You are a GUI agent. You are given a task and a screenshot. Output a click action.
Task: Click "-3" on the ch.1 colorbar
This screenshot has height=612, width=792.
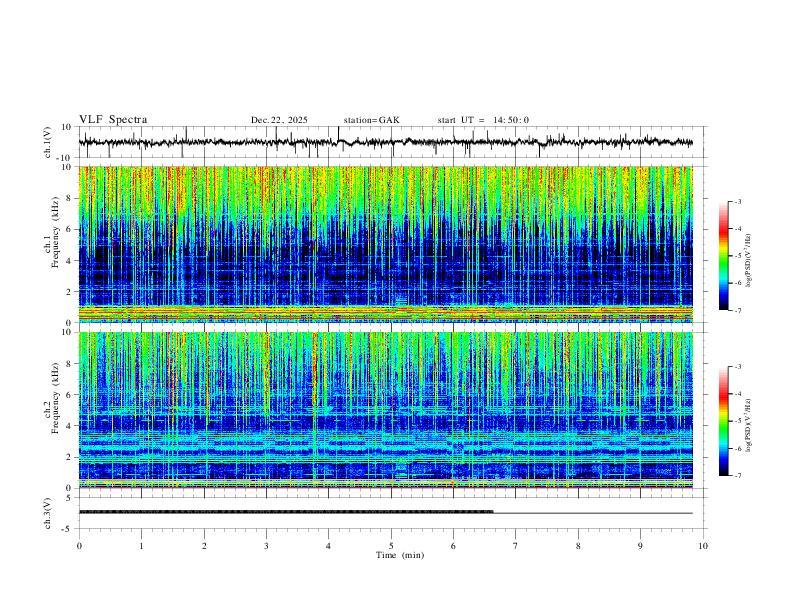(x=738, y=201)
